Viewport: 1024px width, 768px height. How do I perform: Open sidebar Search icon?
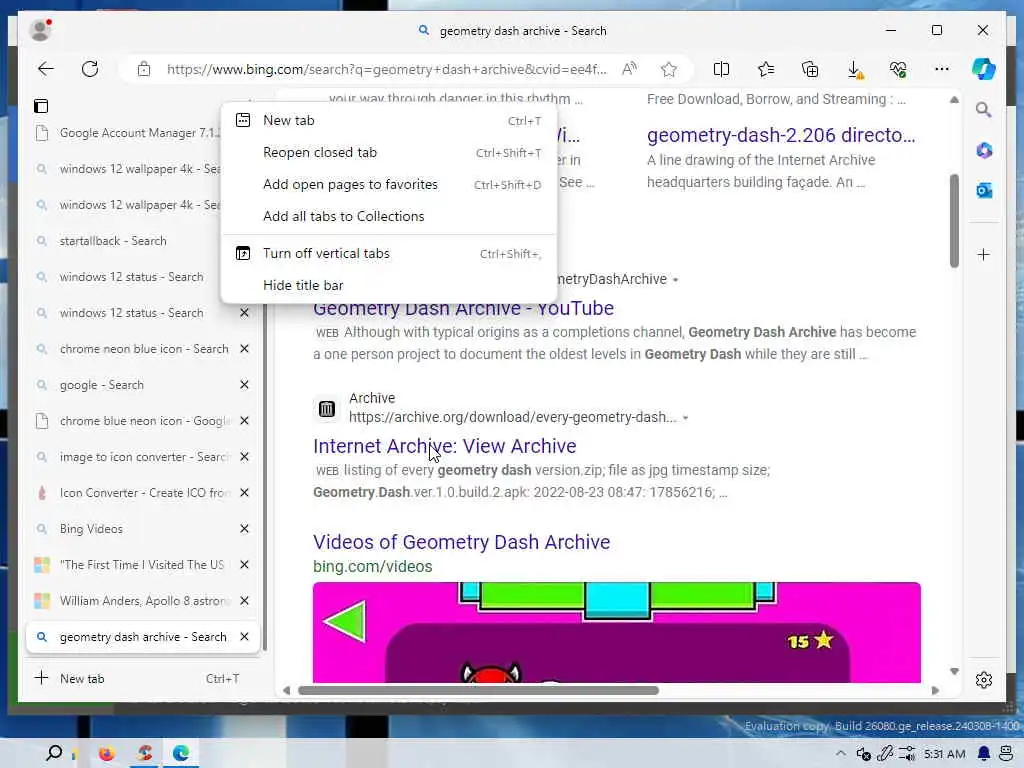[984, 110]
